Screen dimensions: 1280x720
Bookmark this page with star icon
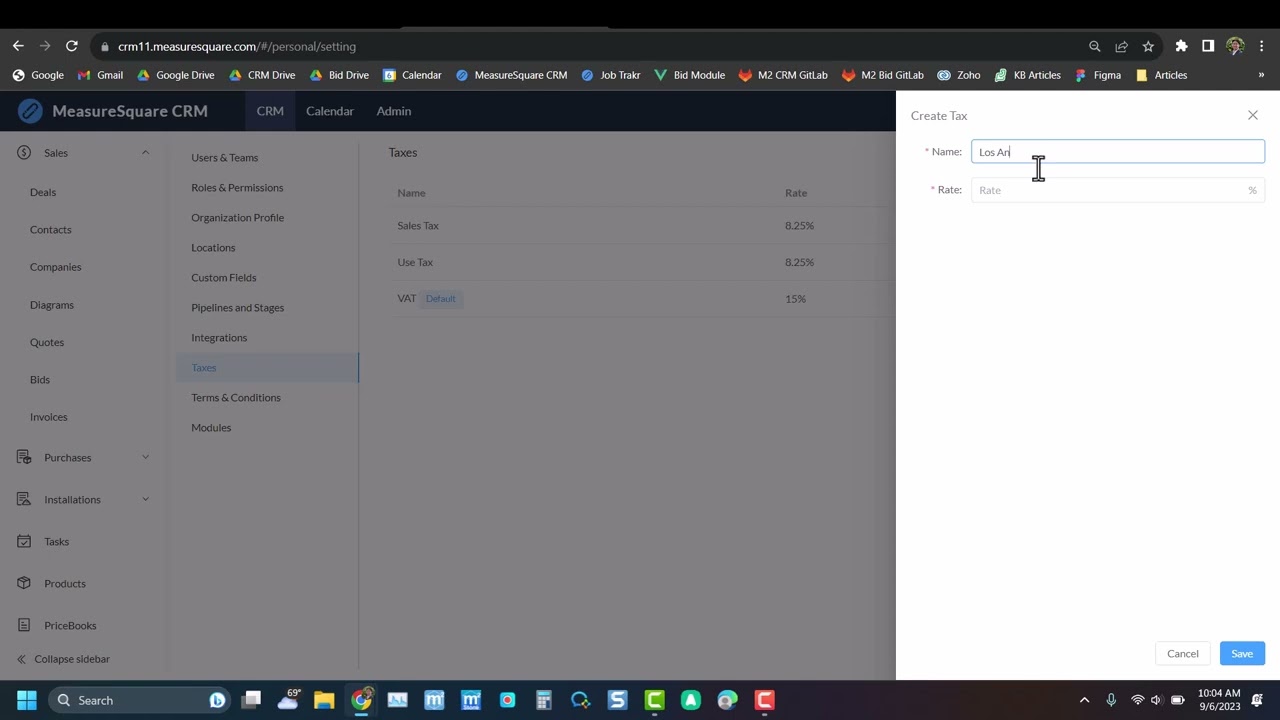pos(1148,46)
